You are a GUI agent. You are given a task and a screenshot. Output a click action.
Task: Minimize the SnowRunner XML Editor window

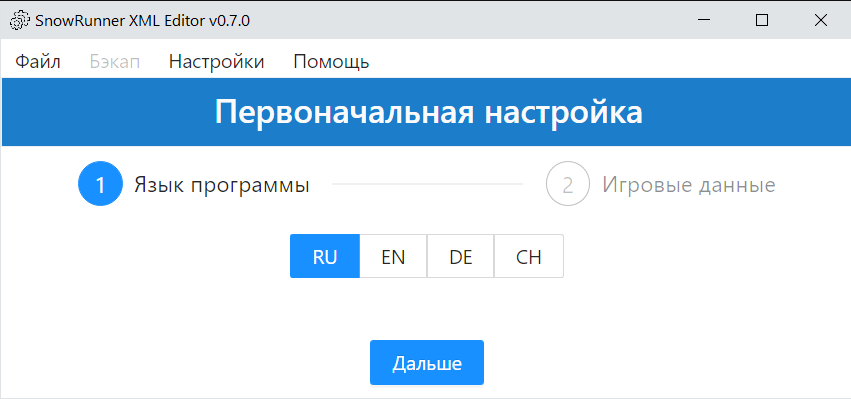pos(704,21)
